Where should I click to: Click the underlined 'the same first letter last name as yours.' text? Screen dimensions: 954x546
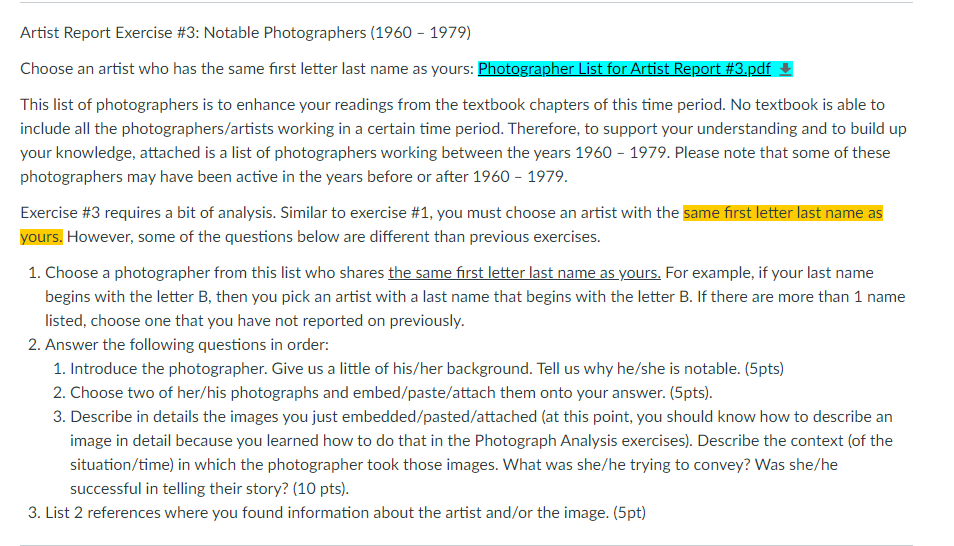pos(524,273)
